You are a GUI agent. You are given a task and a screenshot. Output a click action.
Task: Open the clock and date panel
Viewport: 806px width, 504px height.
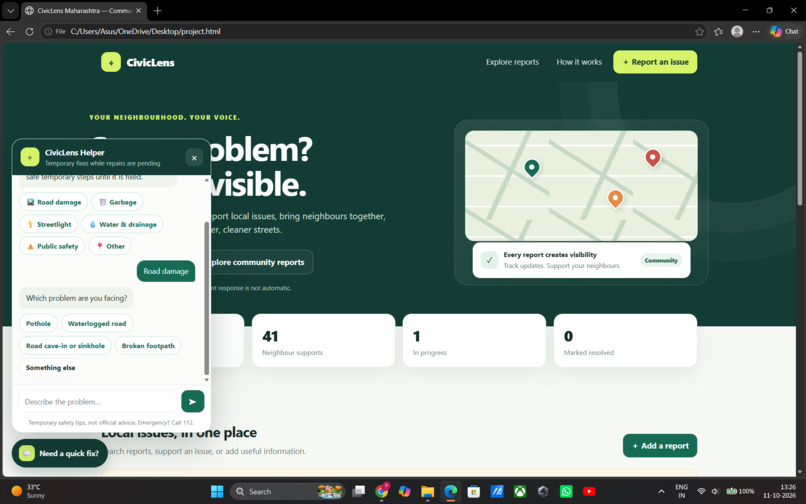[x=780, y=491]
